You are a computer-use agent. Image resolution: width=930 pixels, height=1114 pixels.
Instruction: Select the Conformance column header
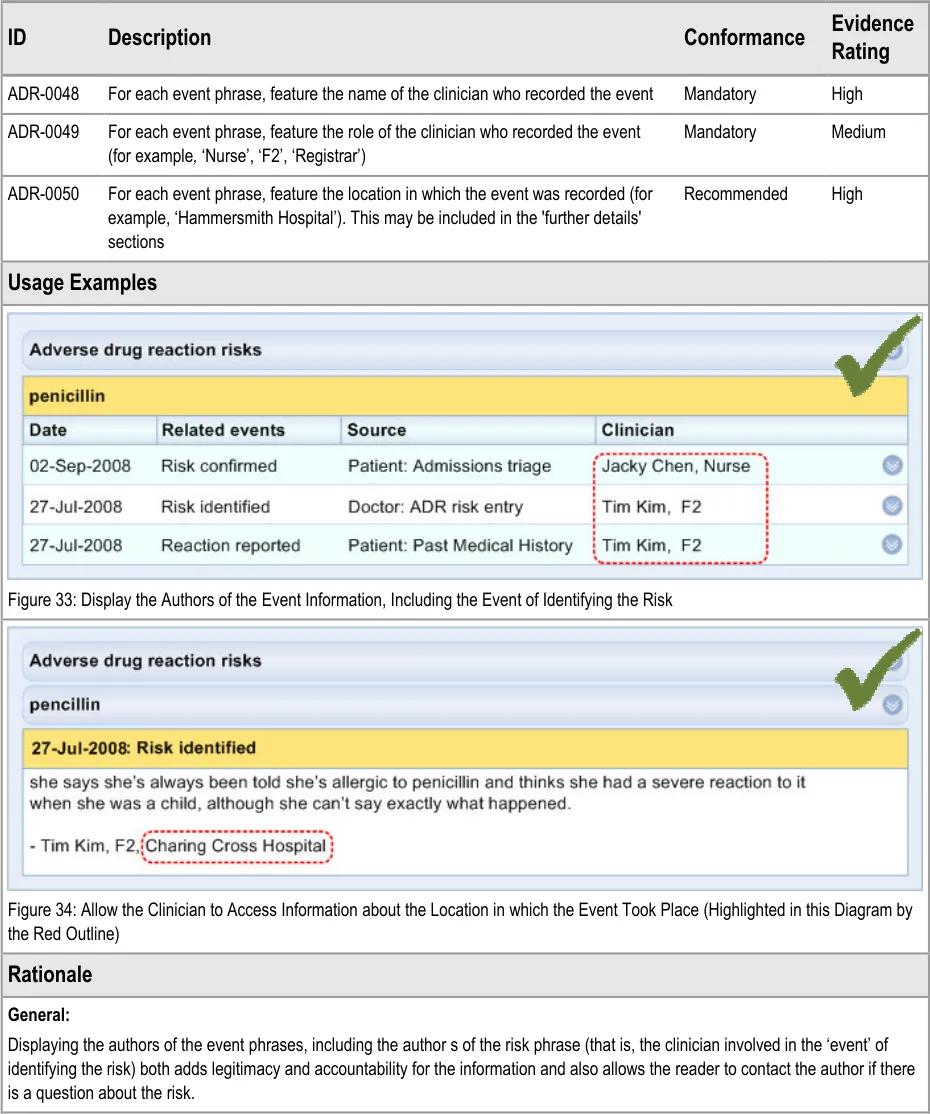[744, 37]
